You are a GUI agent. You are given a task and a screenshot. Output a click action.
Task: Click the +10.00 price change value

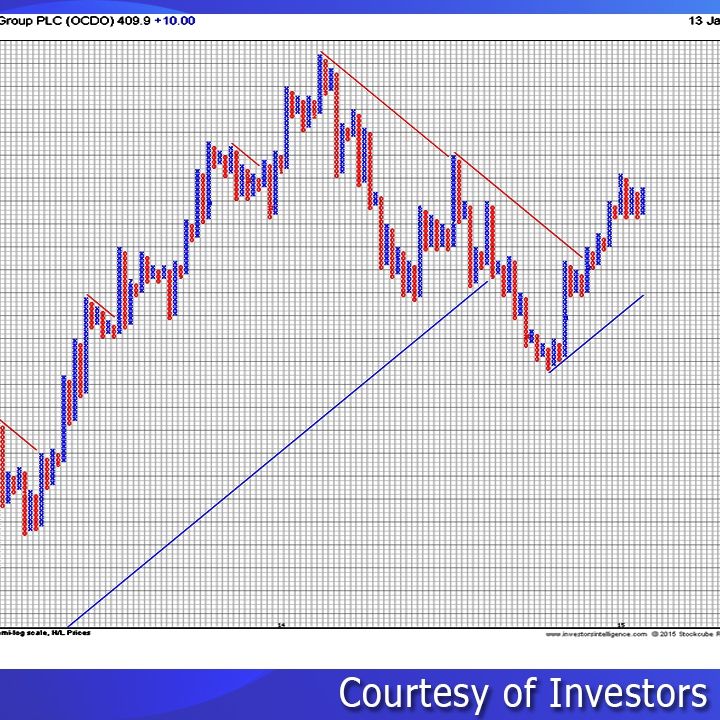pos(174,21)
